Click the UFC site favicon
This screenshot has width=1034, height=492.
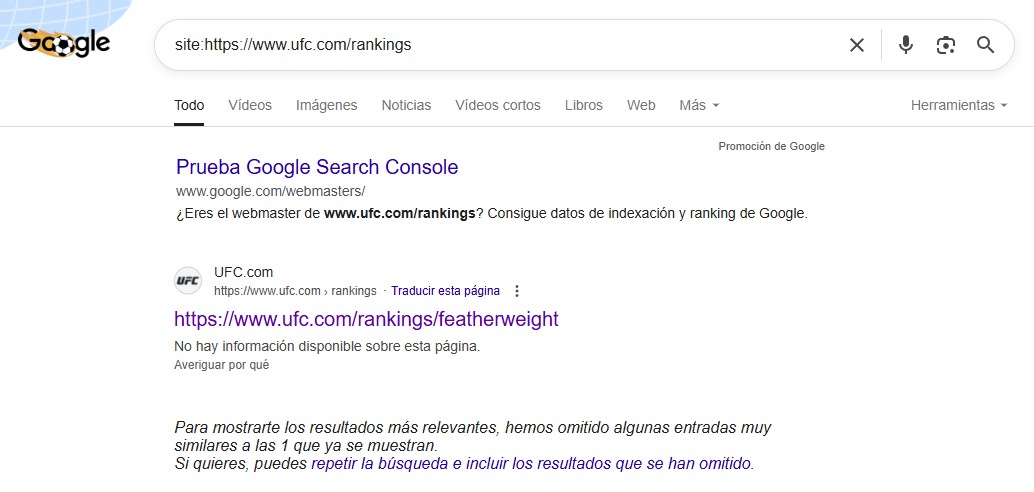point(188,281)
